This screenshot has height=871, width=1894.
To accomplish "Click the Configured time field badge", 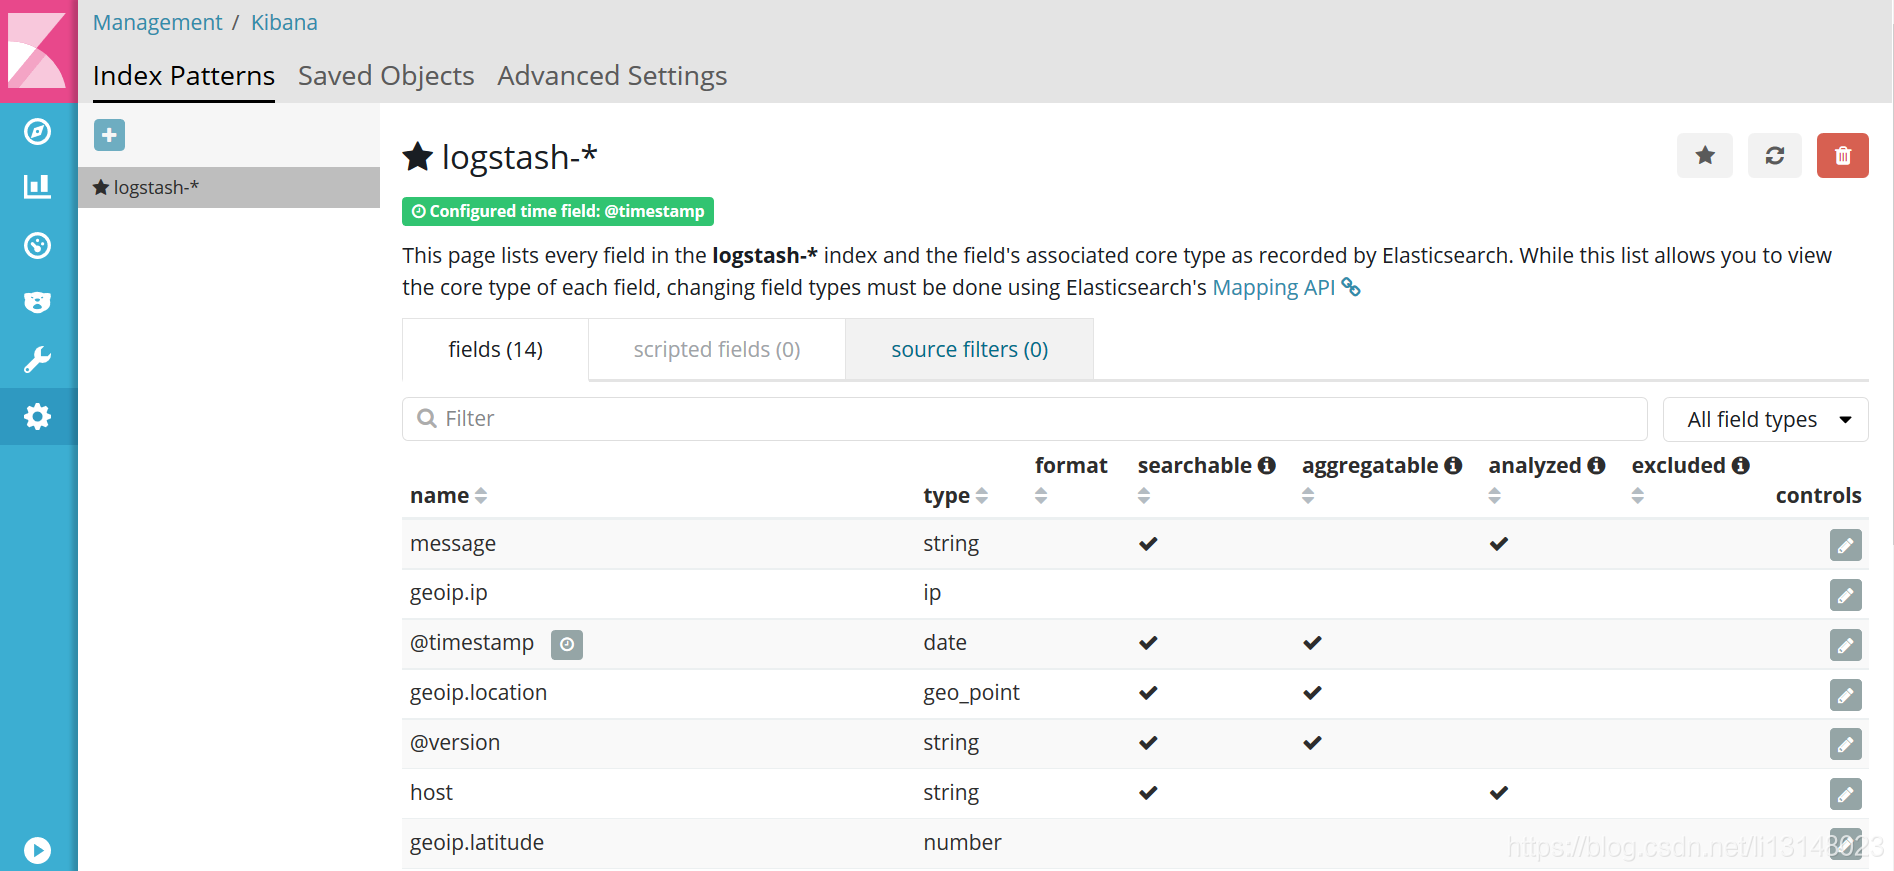I will point(558,211).
